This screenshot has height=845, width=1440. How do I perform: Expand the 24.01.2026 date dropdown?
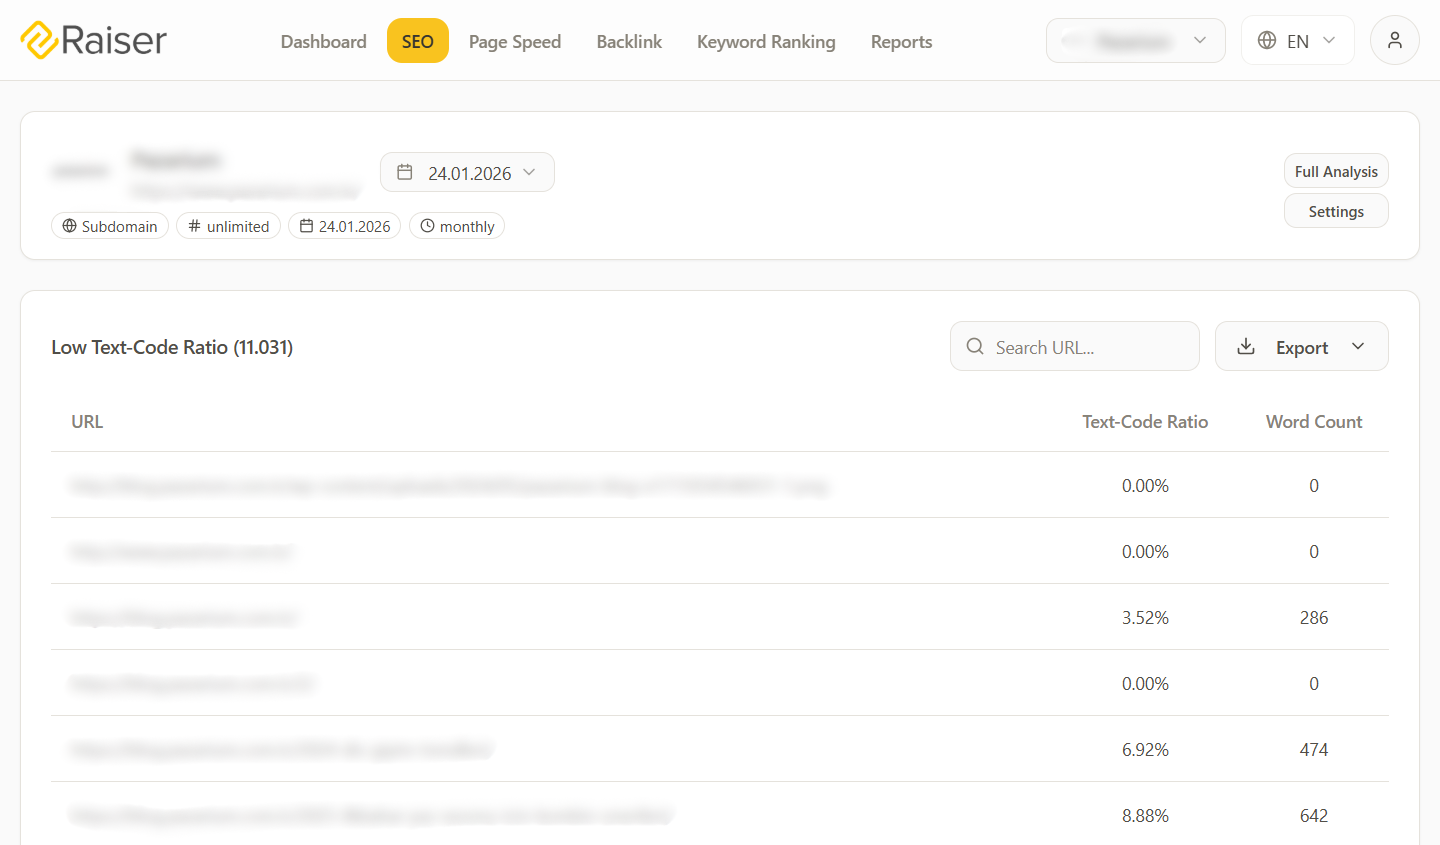529,173
